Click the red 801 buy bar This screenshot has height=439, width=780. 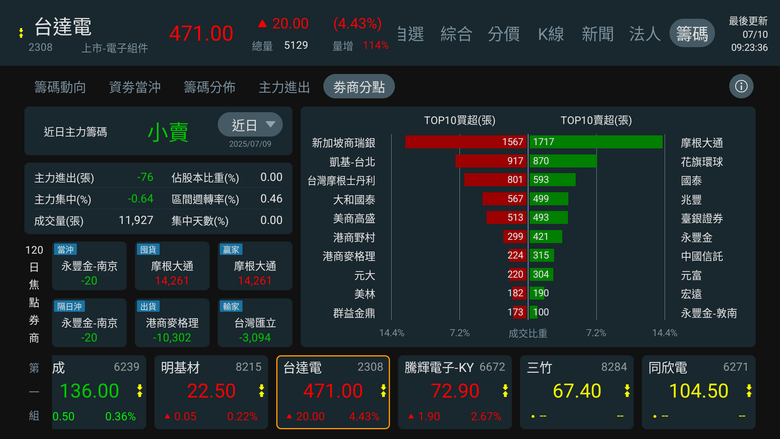(x=495, y=179)
